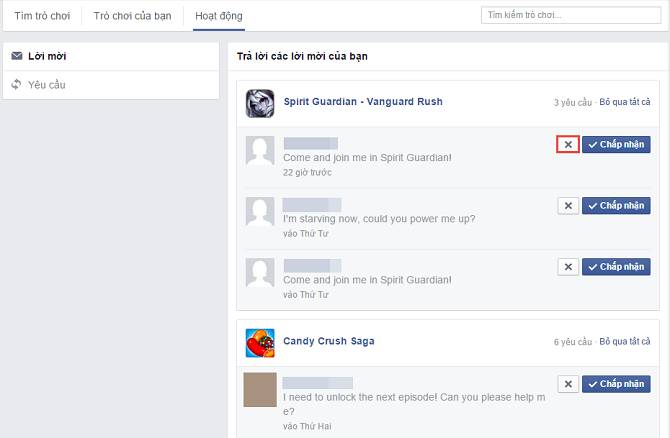Open the Candy Crush Saga icon
Screen dimensions: 670x438
point(260,343)
